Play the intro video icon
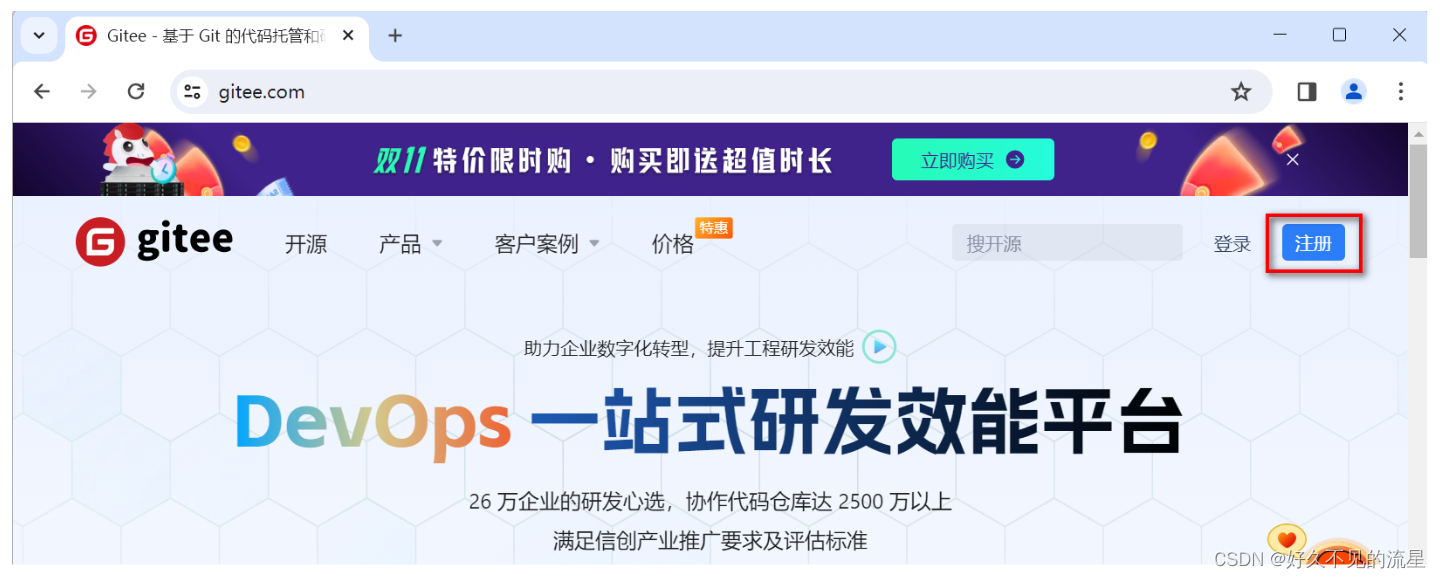1441x578 pixels. (x=879, y=347)
